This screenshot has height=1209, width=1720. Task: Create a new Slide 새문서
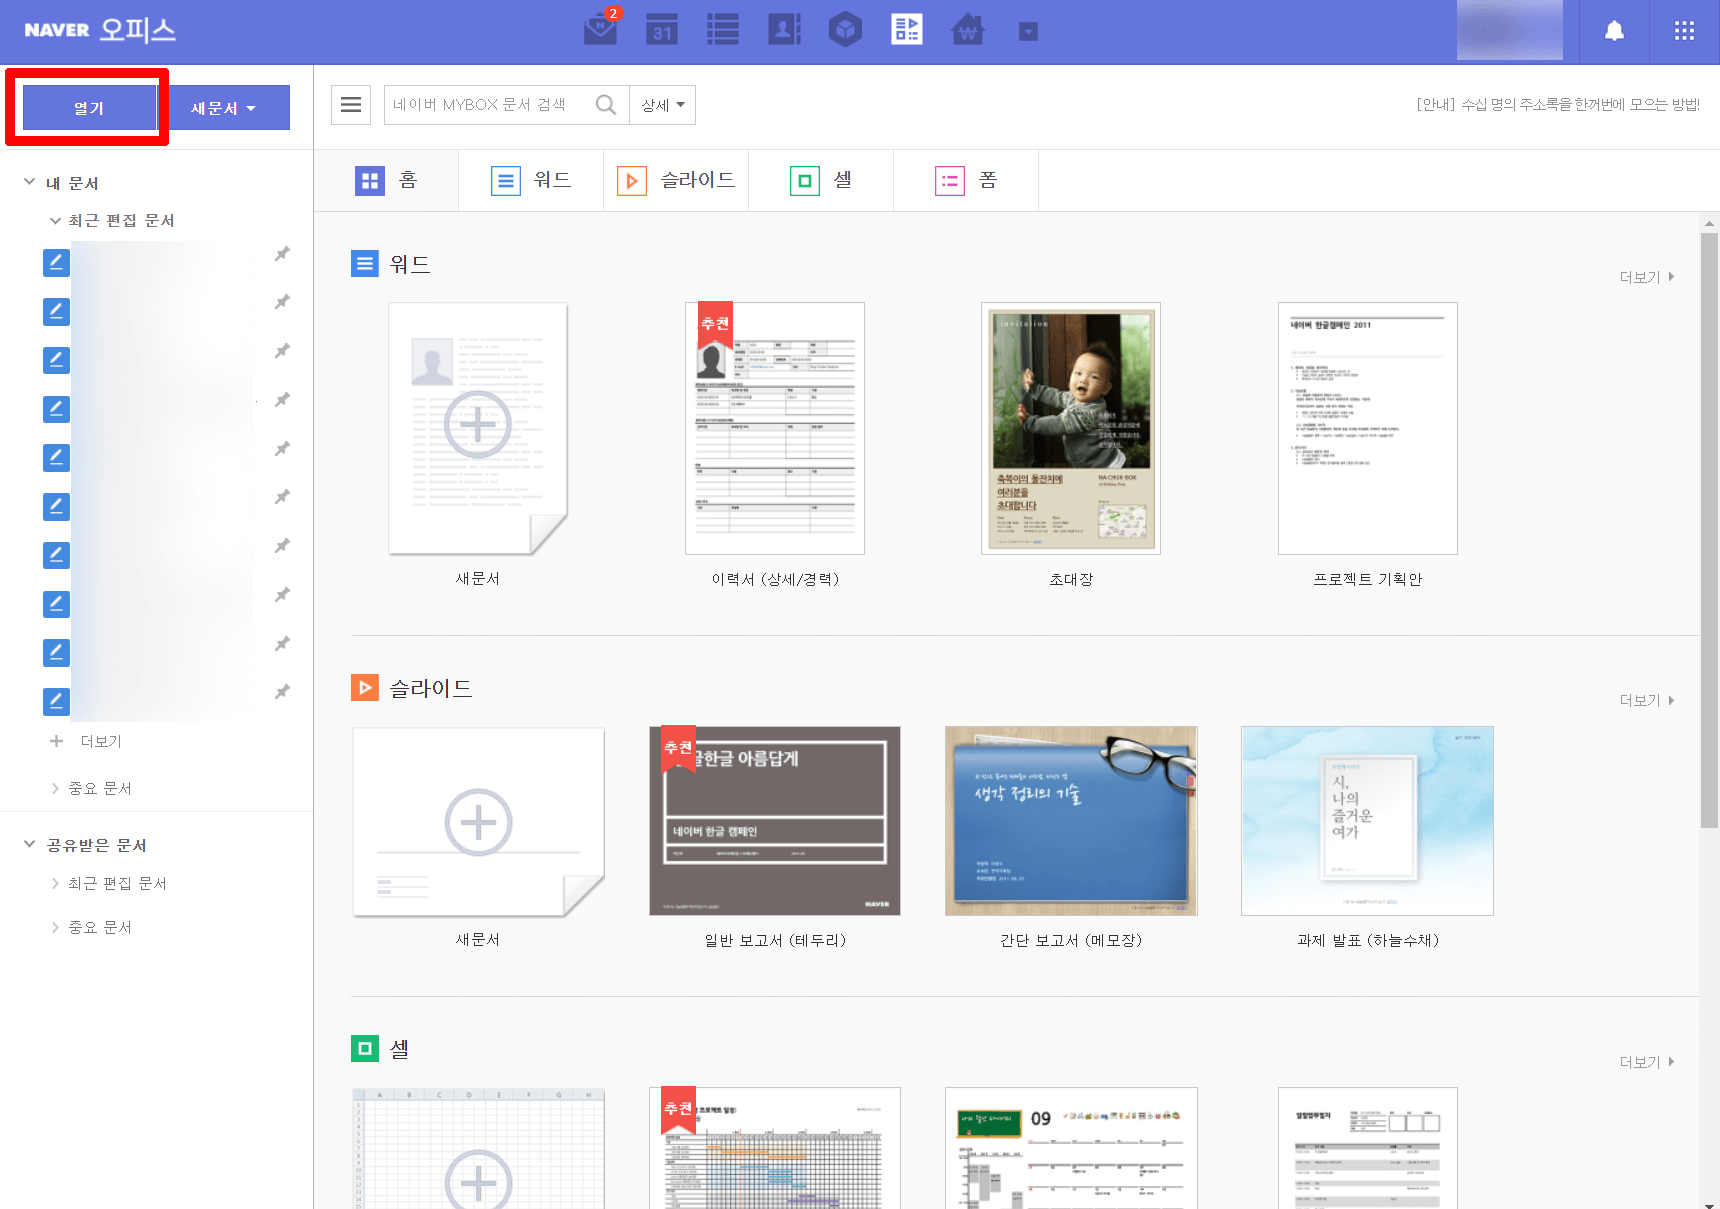[478, 821]
